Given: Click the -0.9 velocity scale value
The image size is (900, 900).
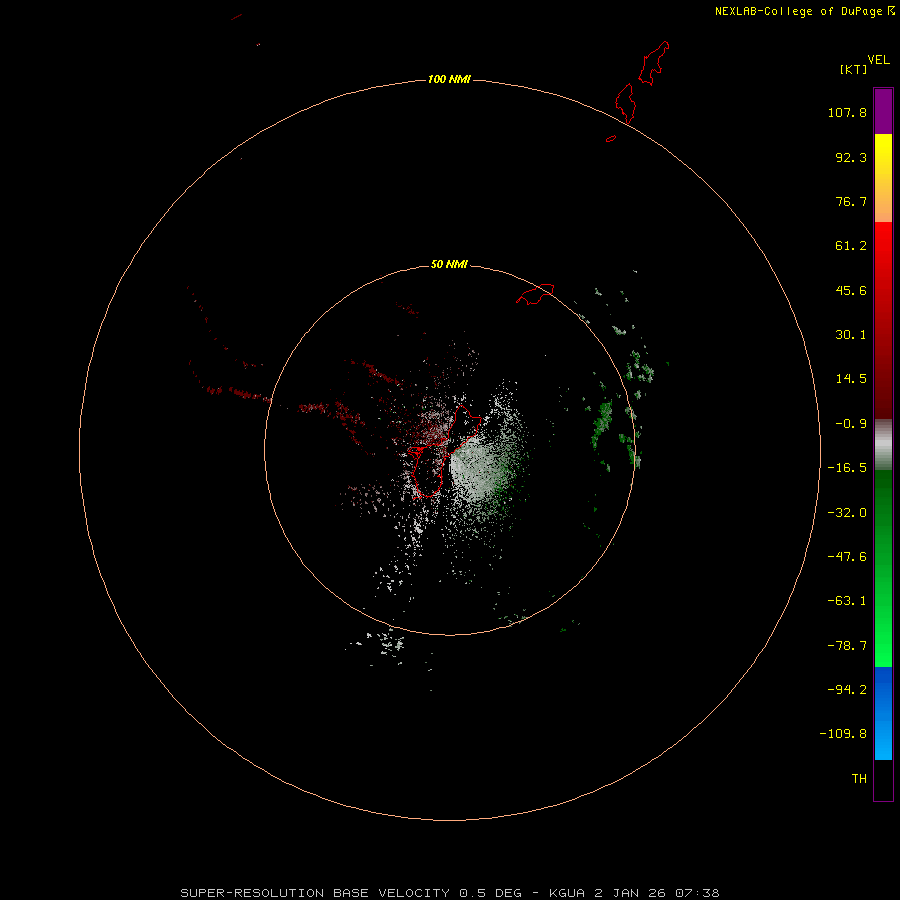Looking at the screenshot, I should point(851,424).
